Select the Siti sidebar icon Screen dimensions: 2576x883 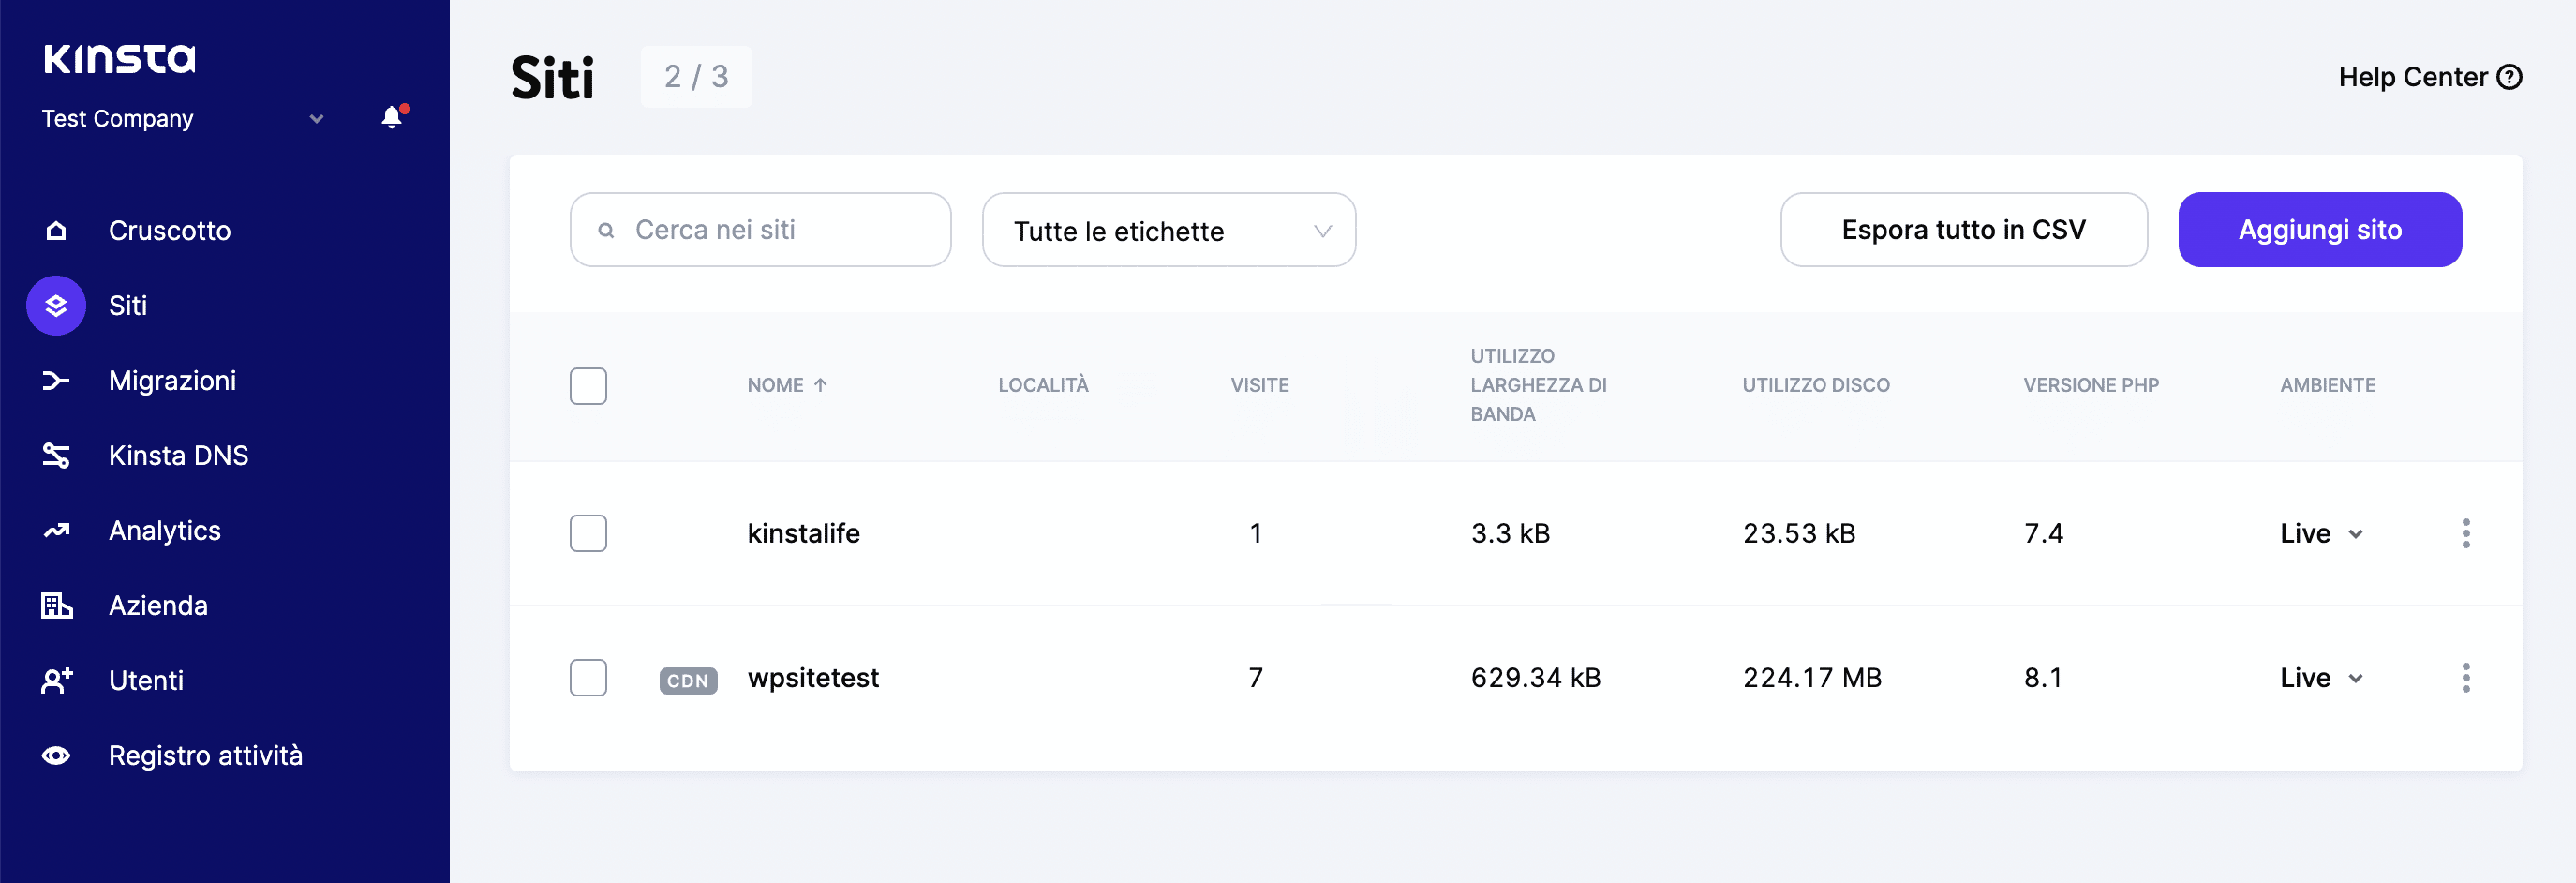pyautogui.click(x=56, y=306)
